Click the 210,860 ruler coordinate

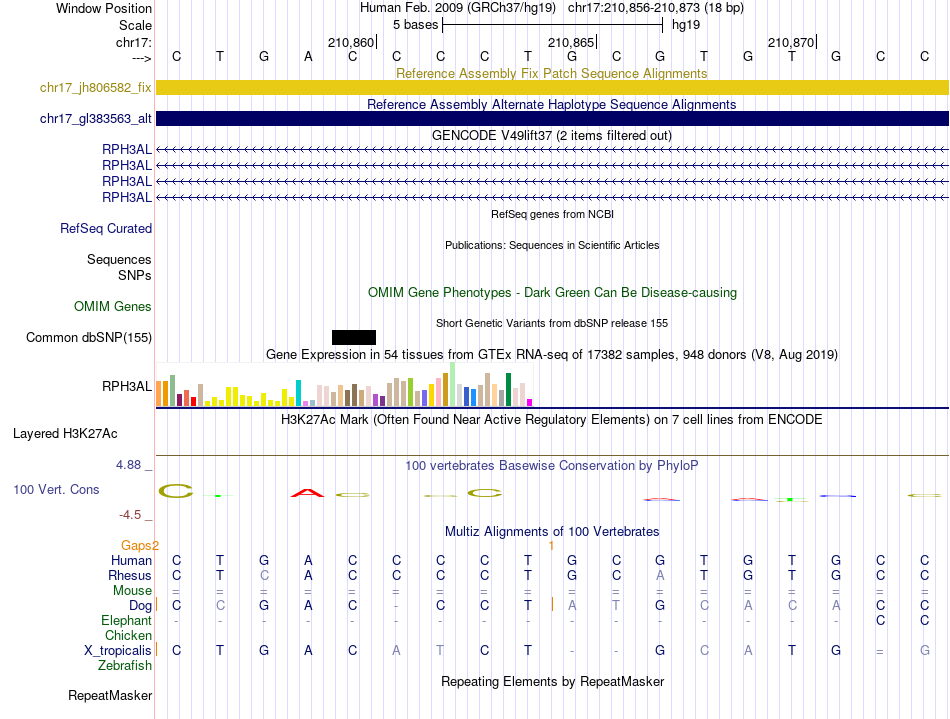351,42
